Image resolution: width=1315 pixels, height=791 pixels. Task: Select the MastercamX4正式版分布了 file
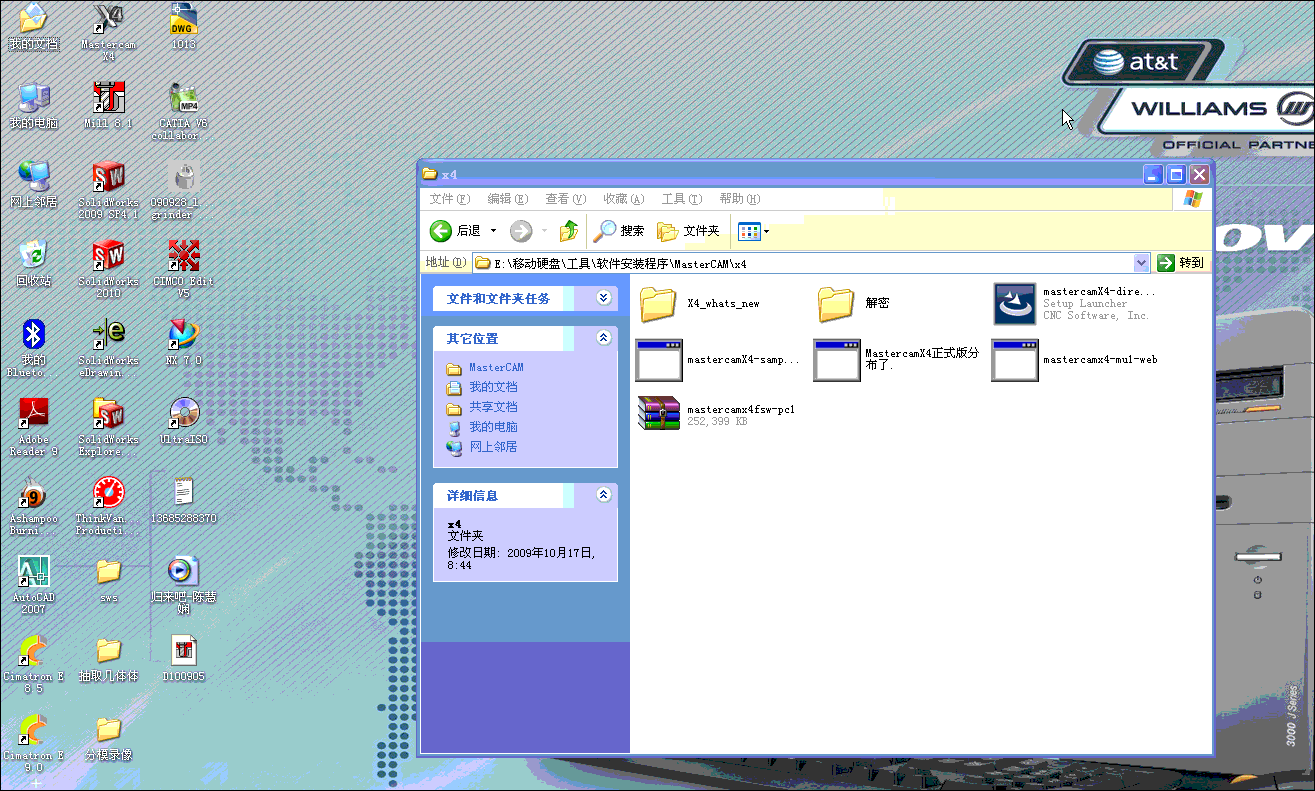(897, 360)
